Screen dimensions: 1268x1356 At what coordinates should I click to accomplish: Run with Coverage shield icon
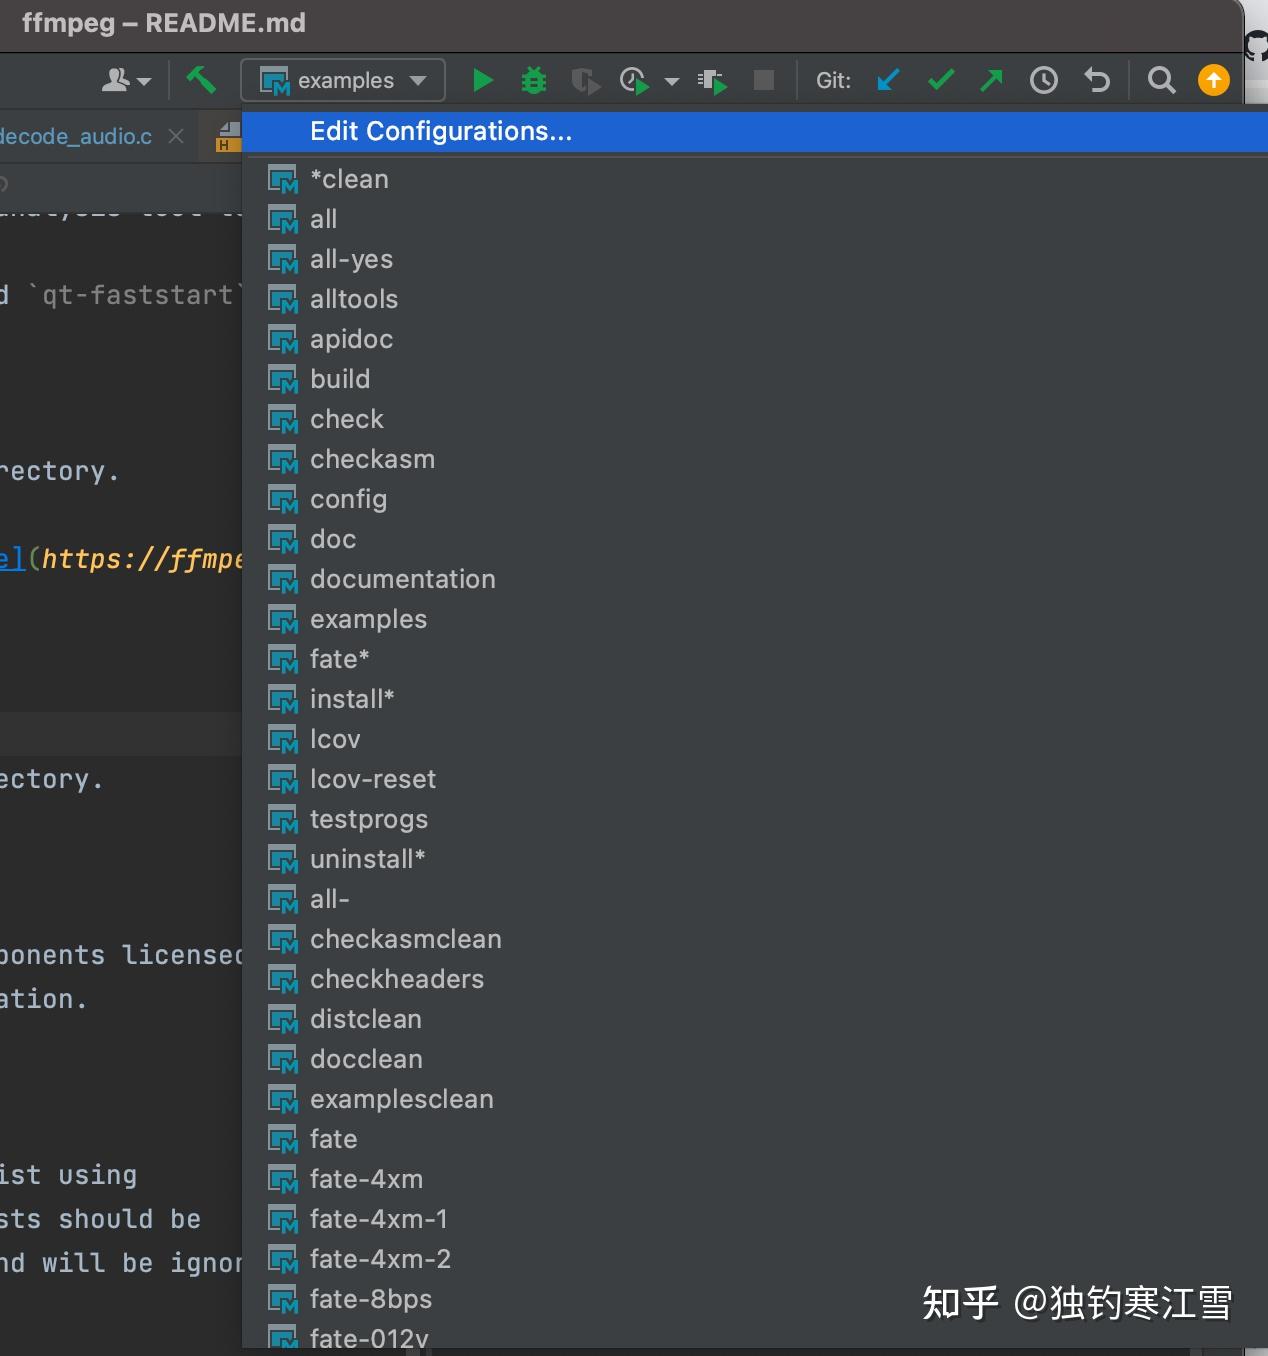[585, 80]
